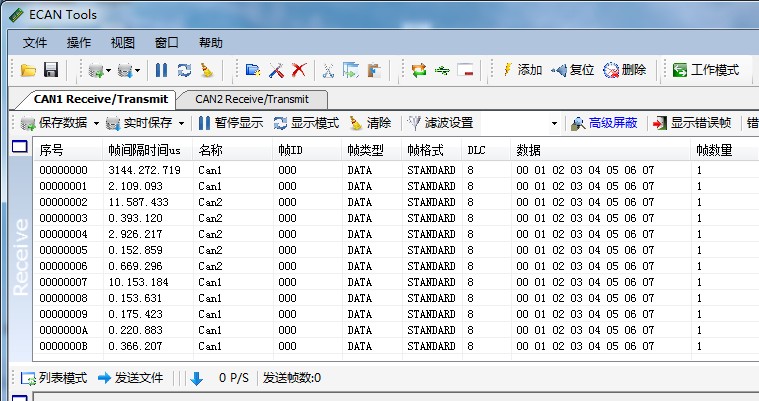Click 发送文件 (send file) button
The width and height of the screenshot is (759, 401).
tap(130, 378)
